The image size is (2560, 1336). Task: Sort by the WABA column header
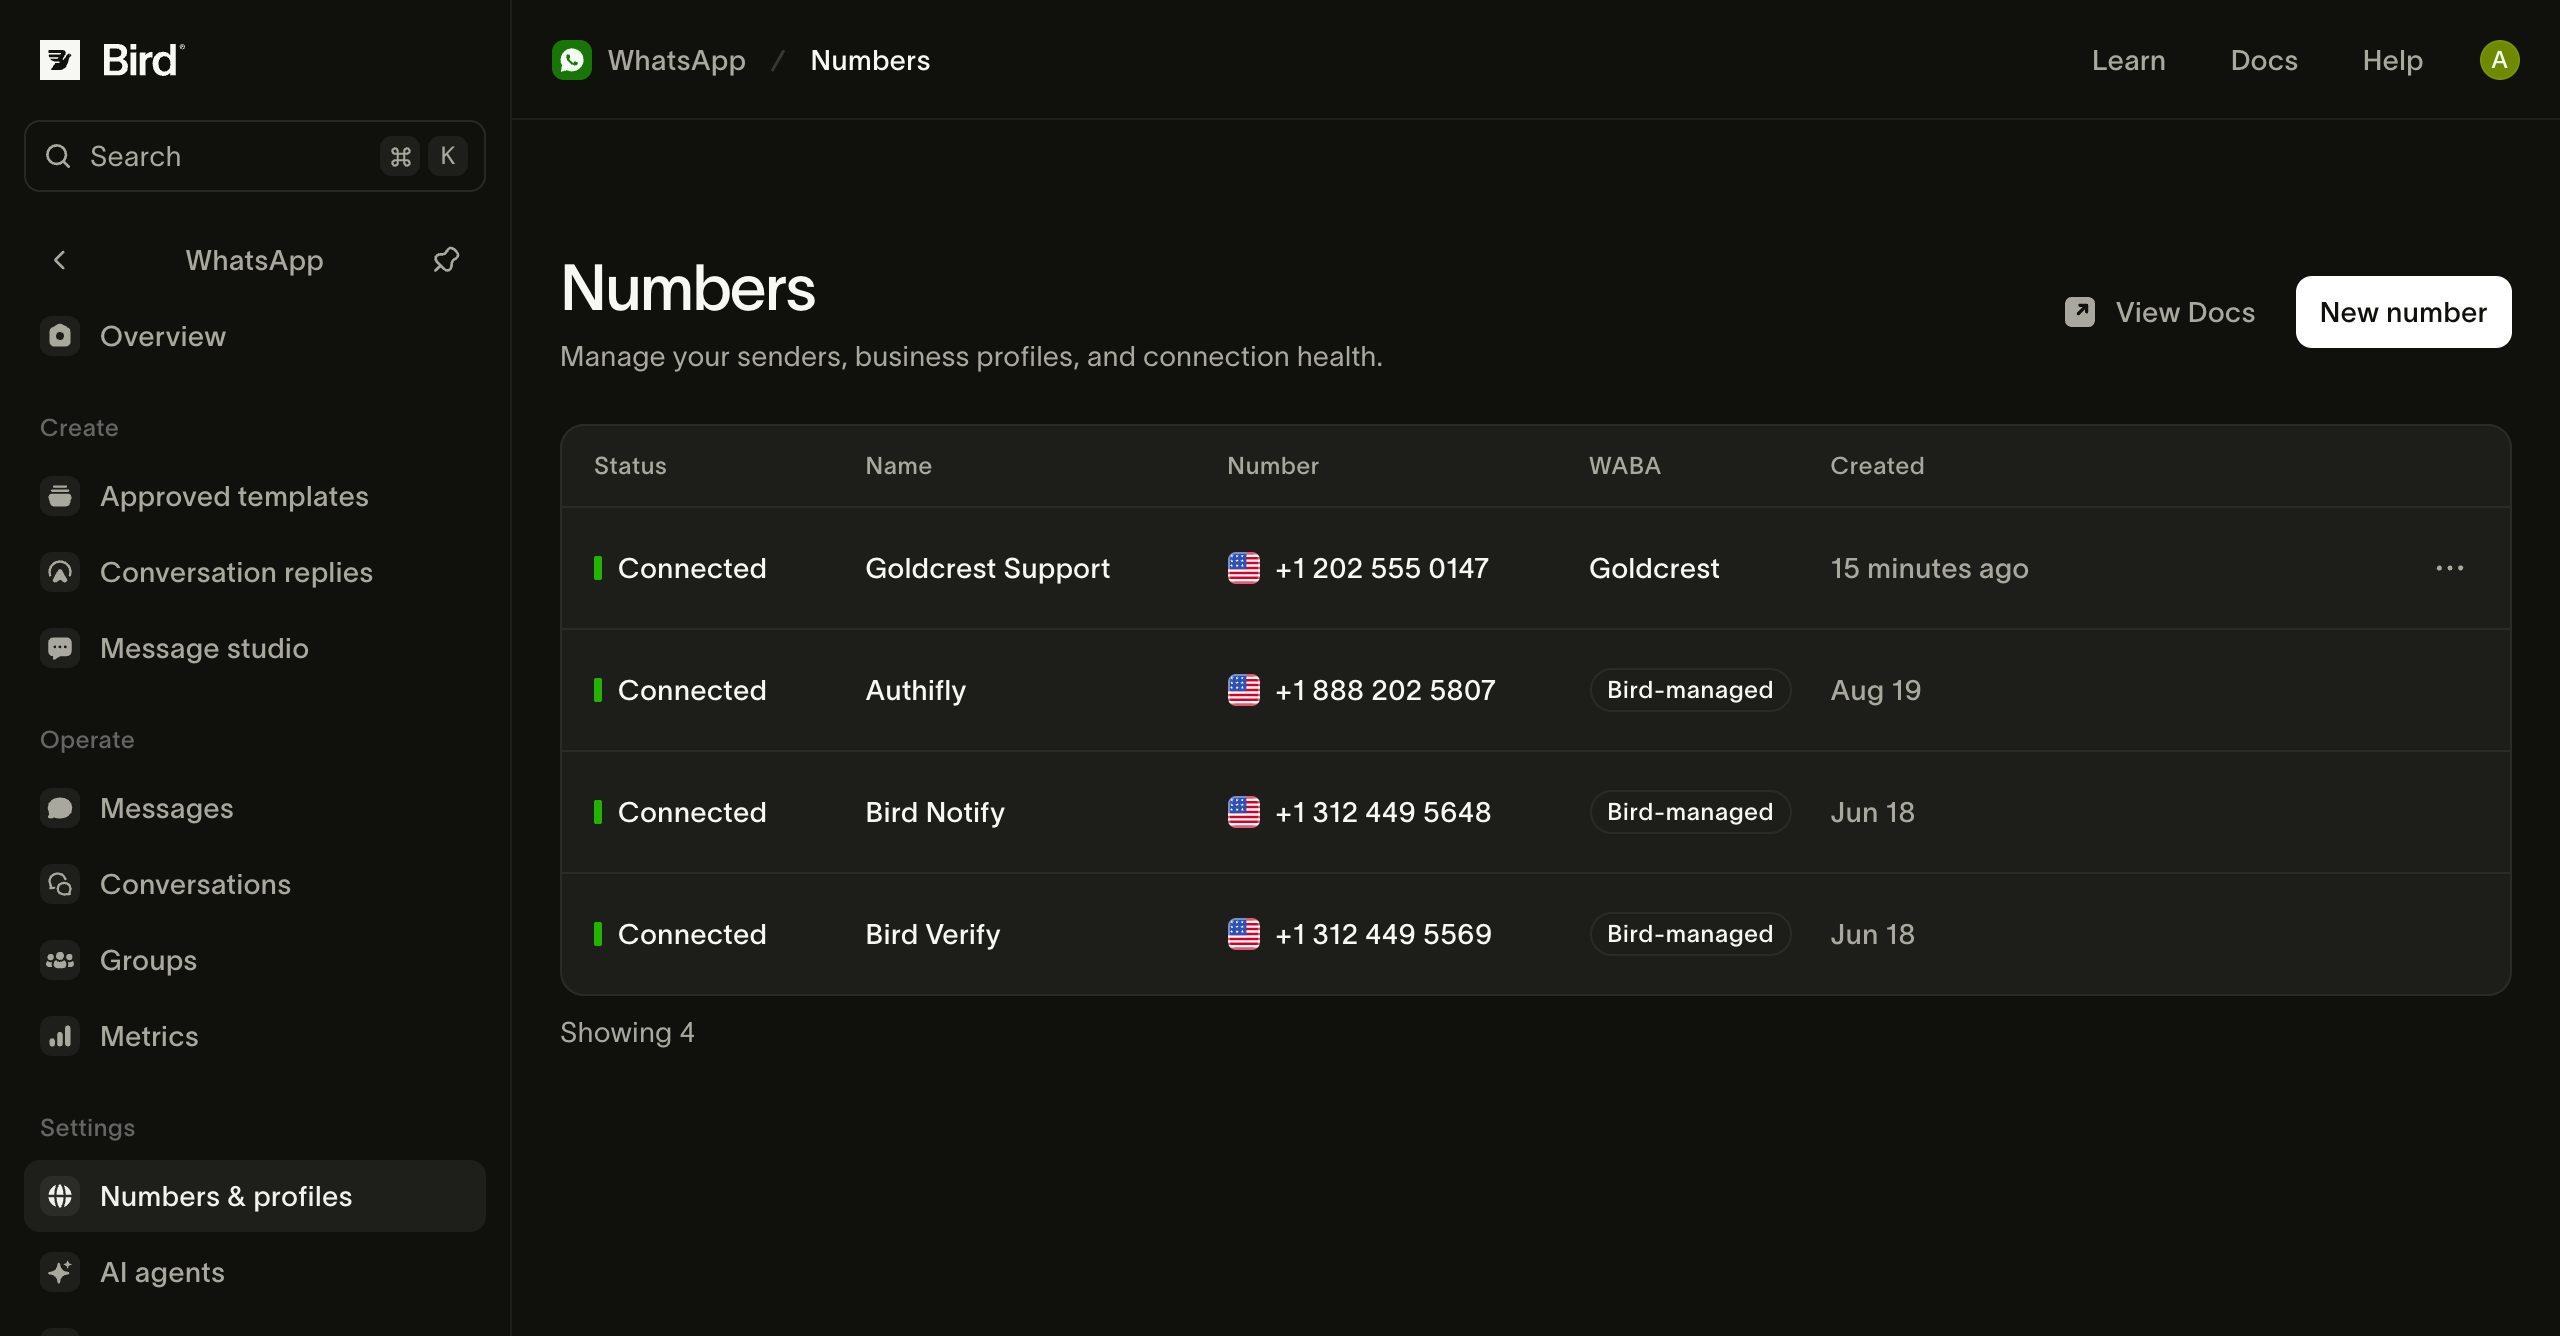tap(1625, 466)
